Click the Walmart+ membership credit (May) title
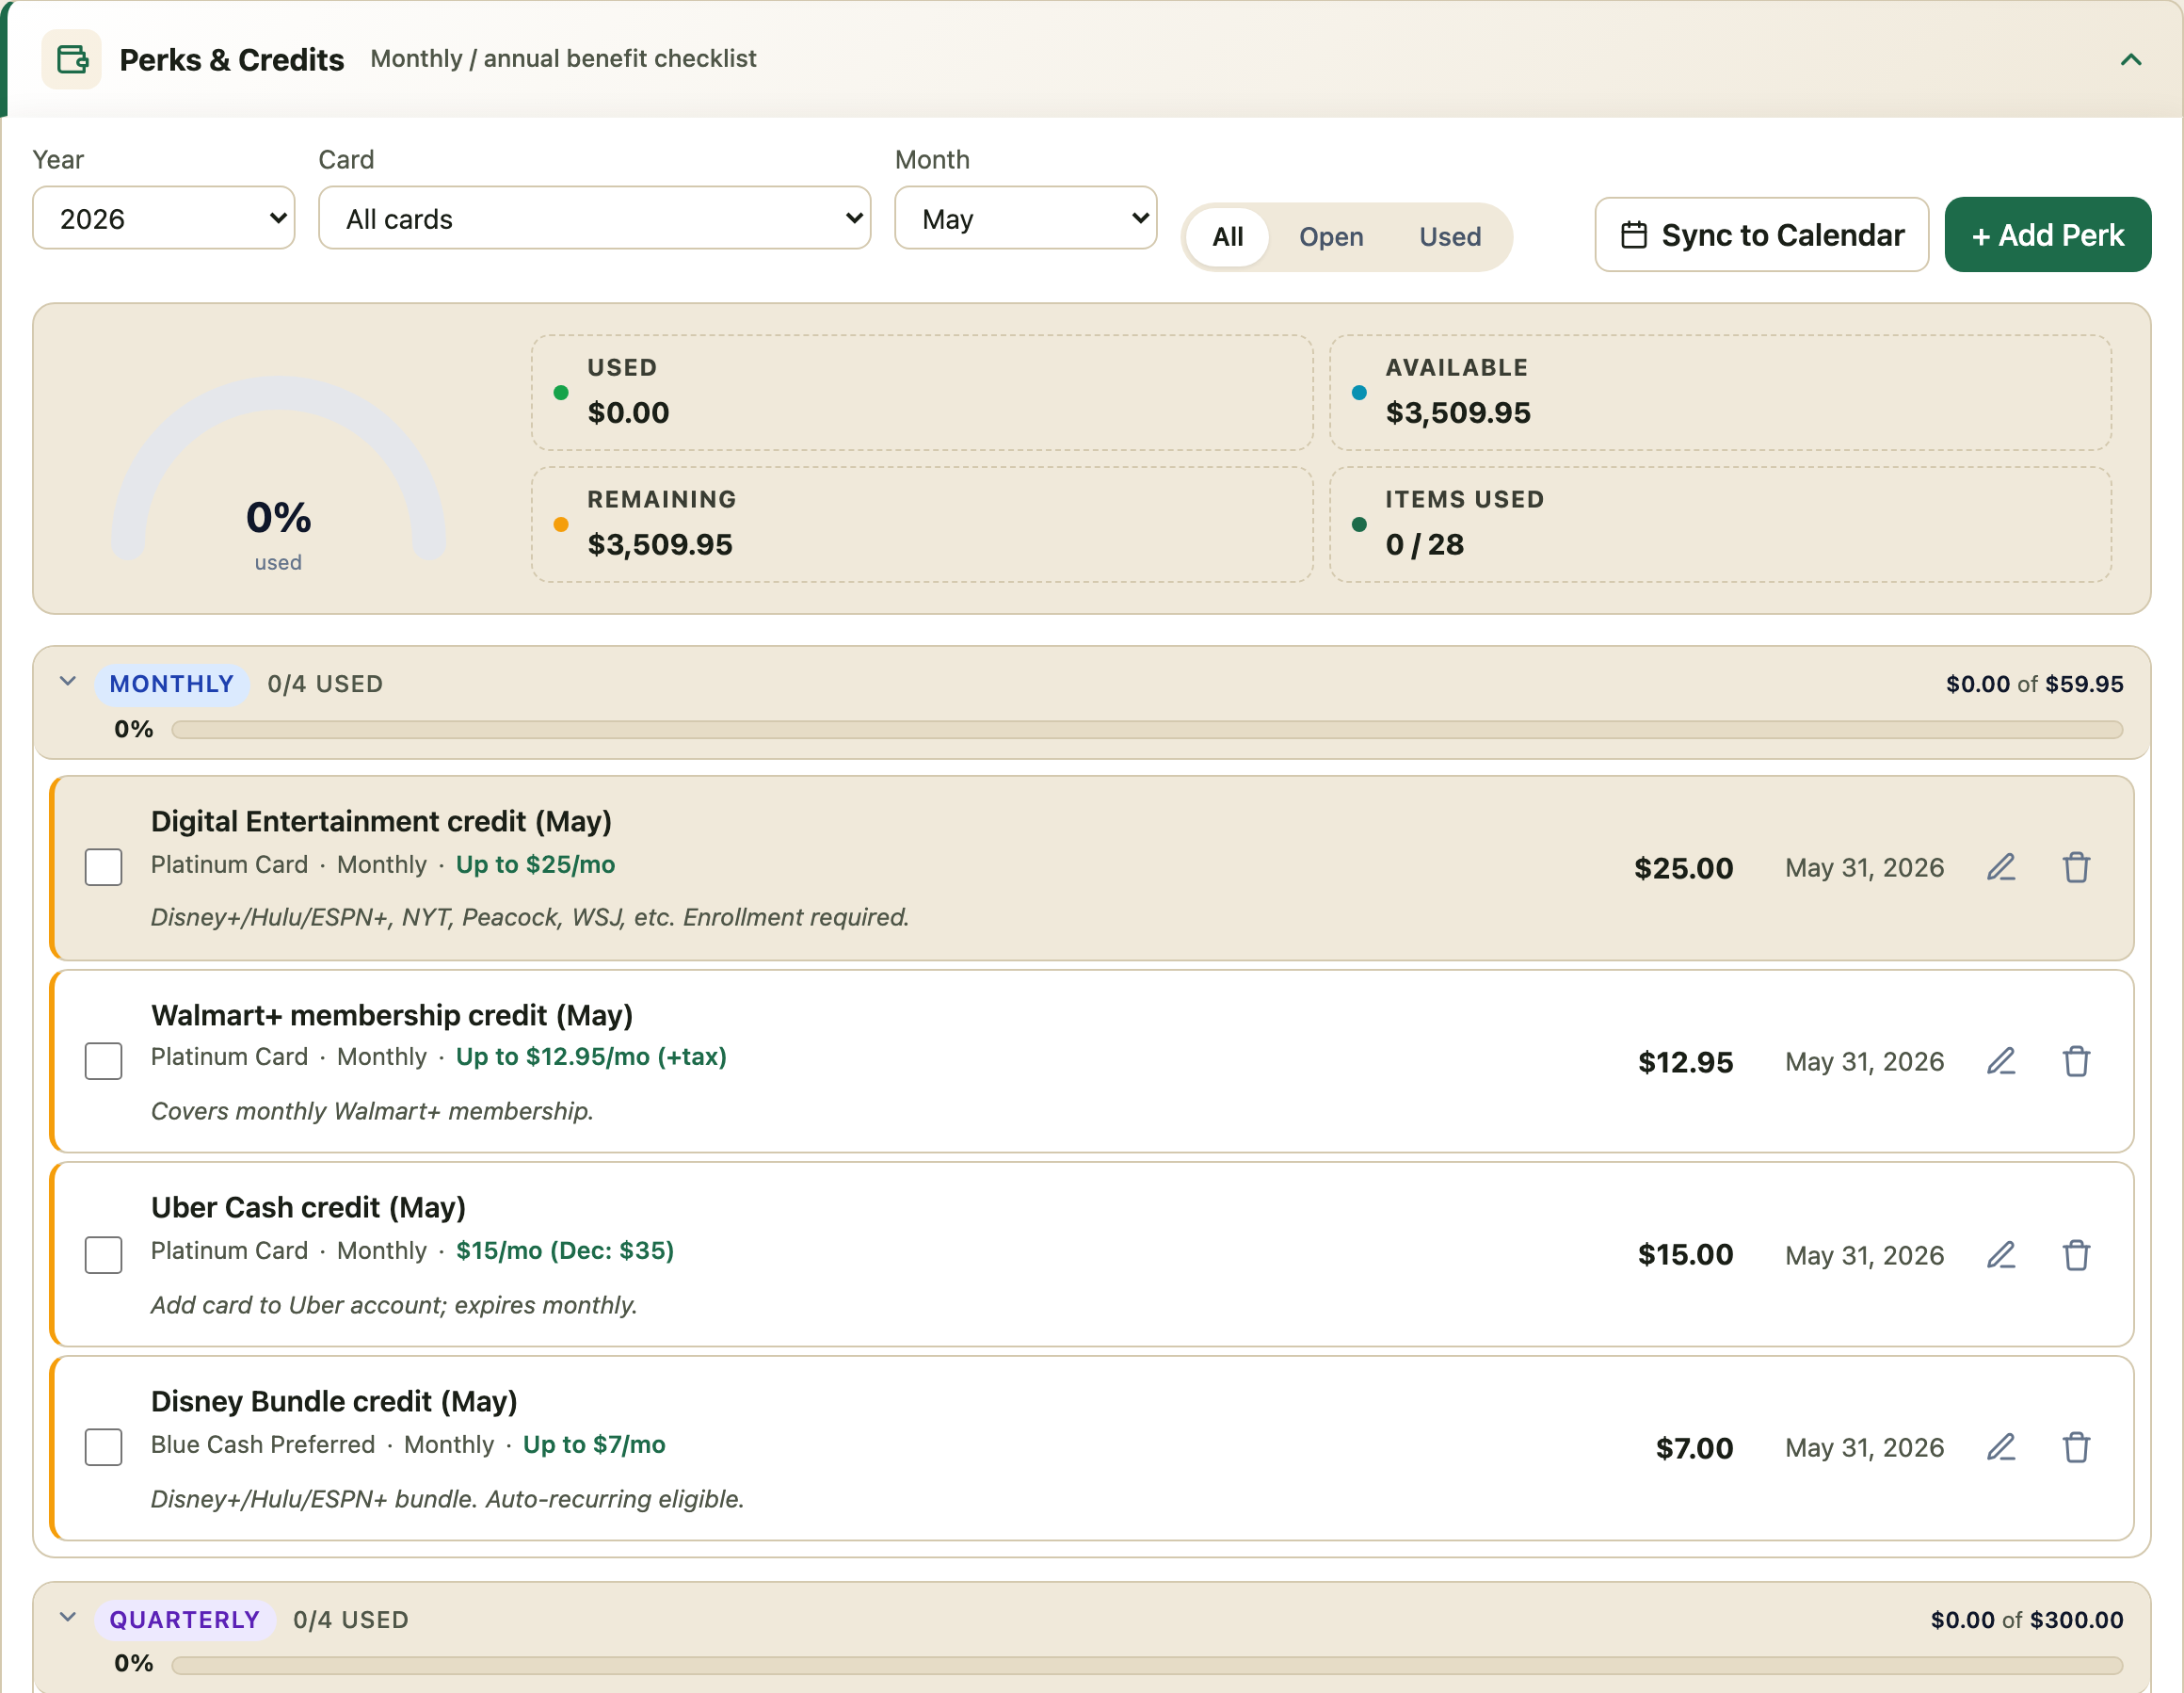This screenshot has width=2184, height=1693. click(x=392, y=1015)
